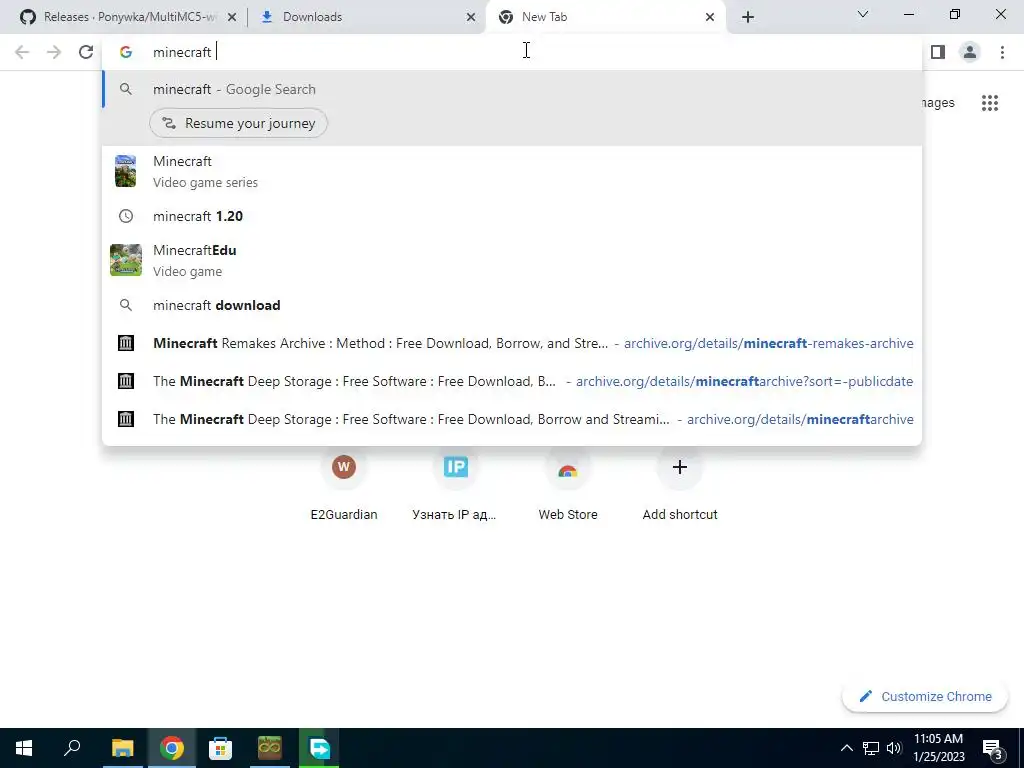1024x768 pixels.
Task: Open the notification center icon
Action: click(x=992, y=748)
